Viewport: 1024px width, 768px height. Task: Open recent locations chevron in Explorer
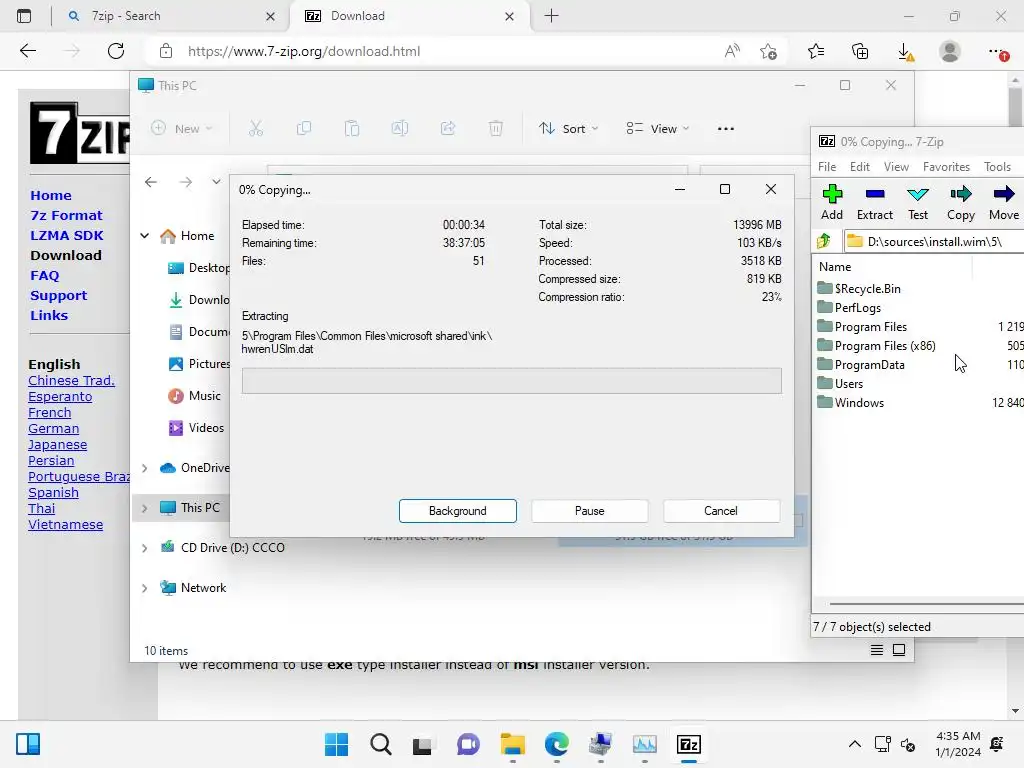pos(216,182)
